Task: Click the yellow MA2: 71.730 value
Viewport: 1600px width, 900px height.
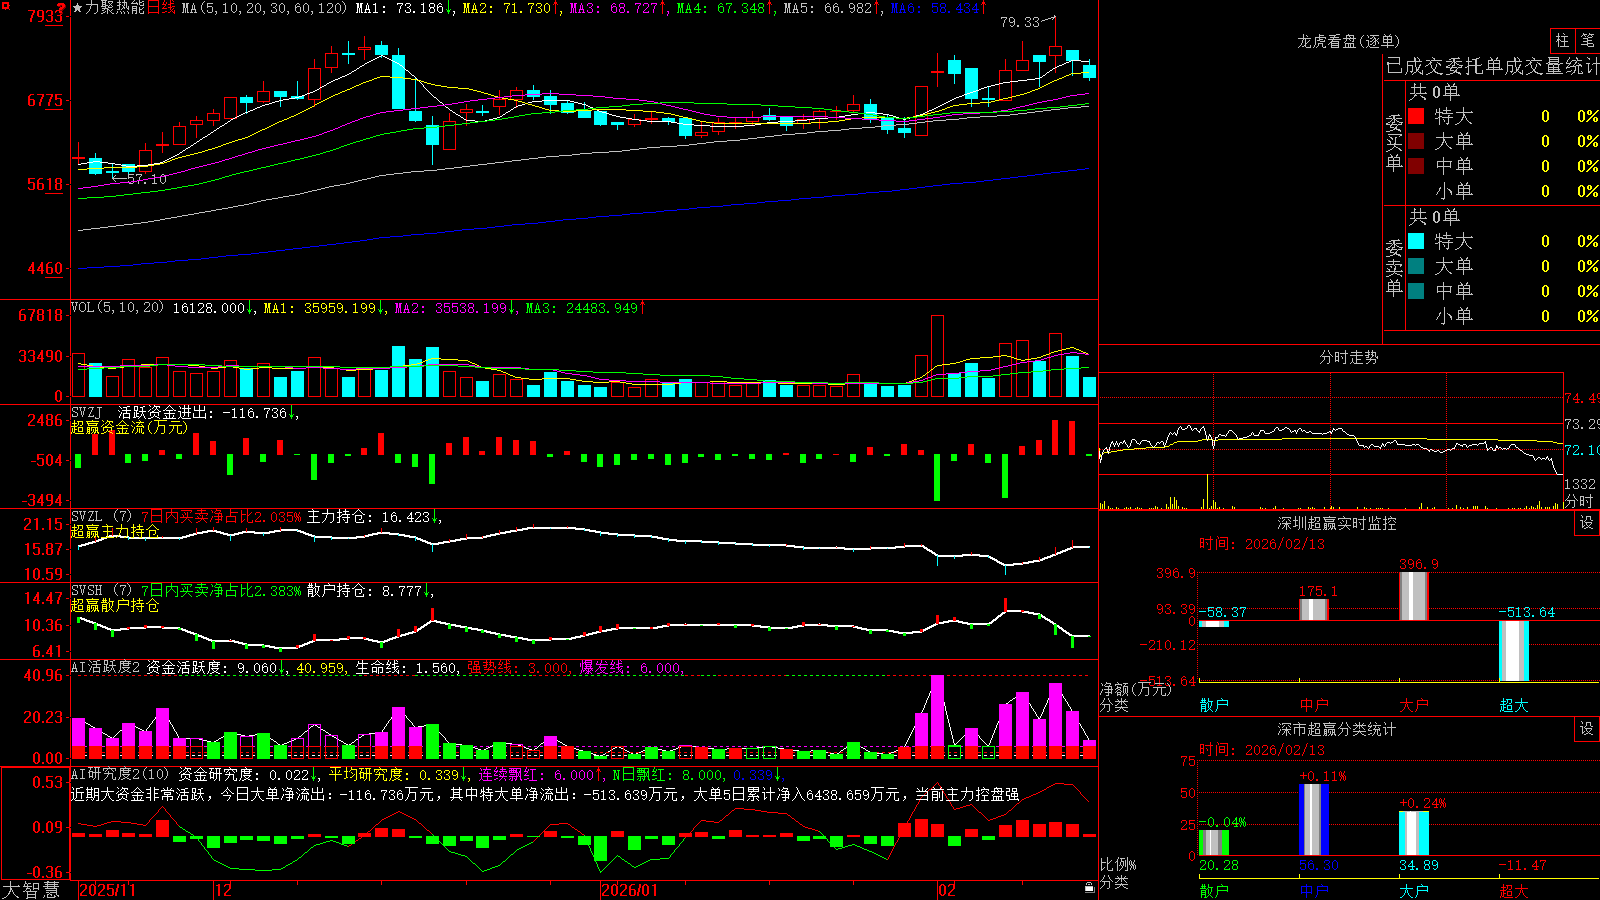Action: [x=507, y=8]
